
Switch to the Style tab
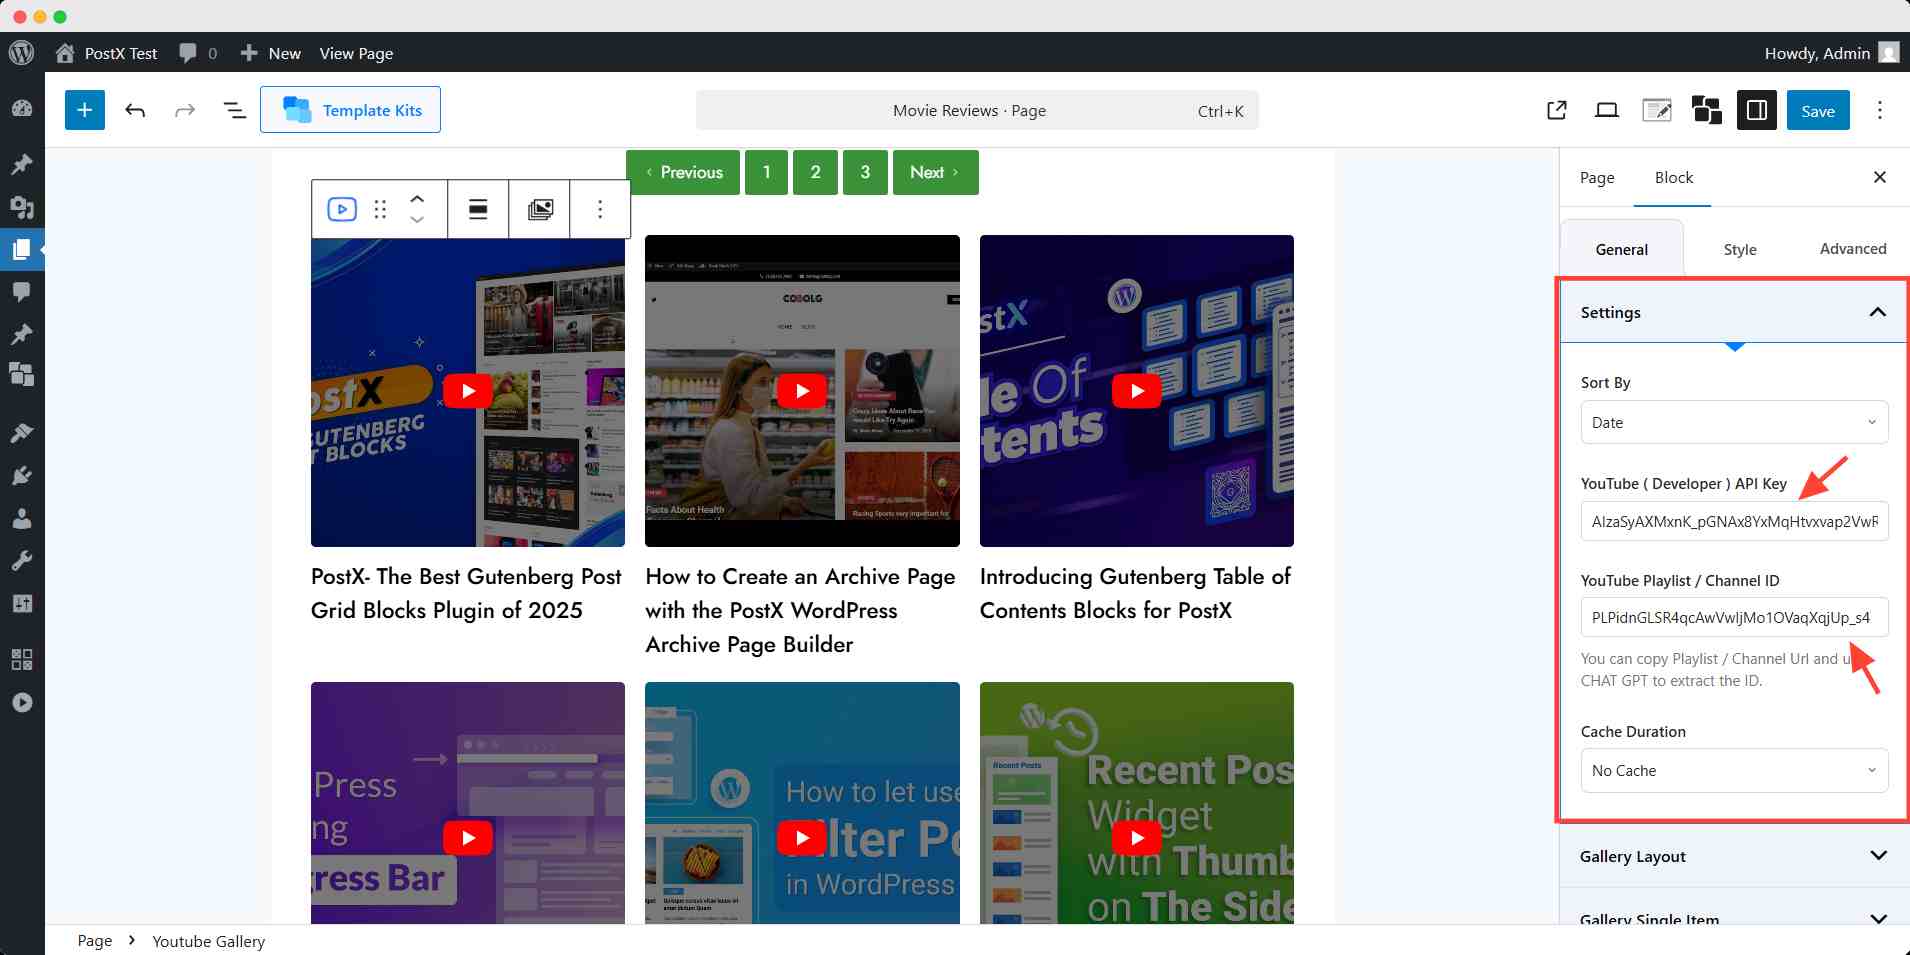pyautogui.click(x=1739, y=249)
